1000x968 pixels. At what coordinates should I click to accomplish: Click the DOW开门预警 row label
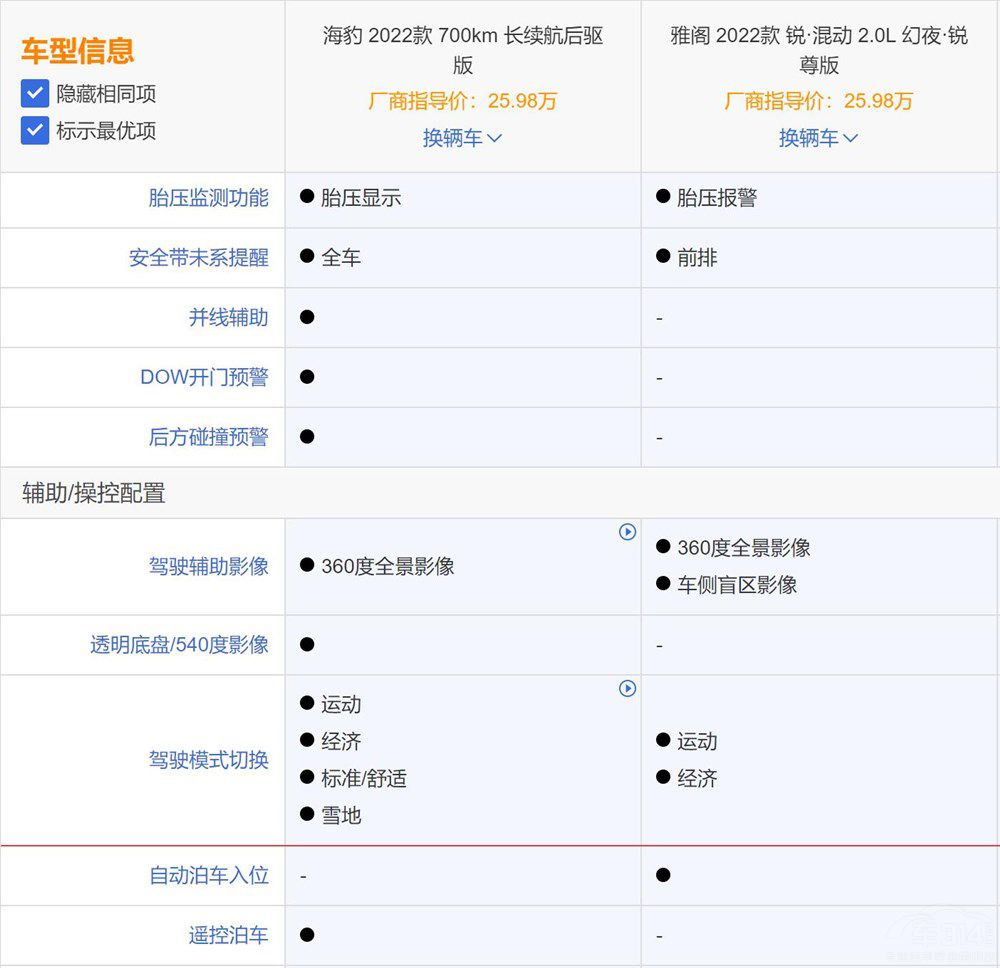tap(207, 377)
